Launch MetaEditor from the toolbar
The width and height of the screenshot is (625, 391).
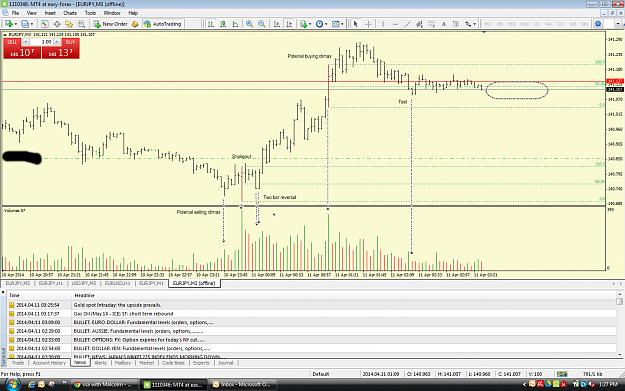135,24
